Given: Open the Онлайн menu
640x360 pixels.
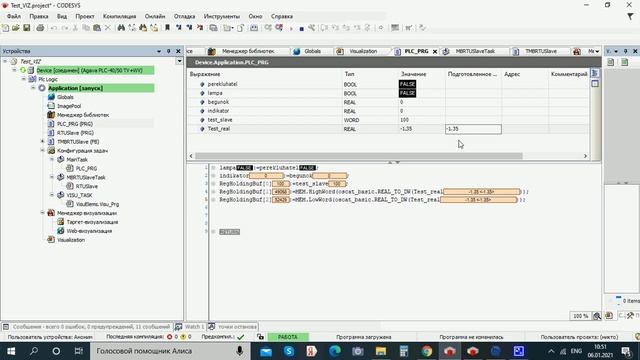Looking at the screenshot, I should [x=155, y=16].
